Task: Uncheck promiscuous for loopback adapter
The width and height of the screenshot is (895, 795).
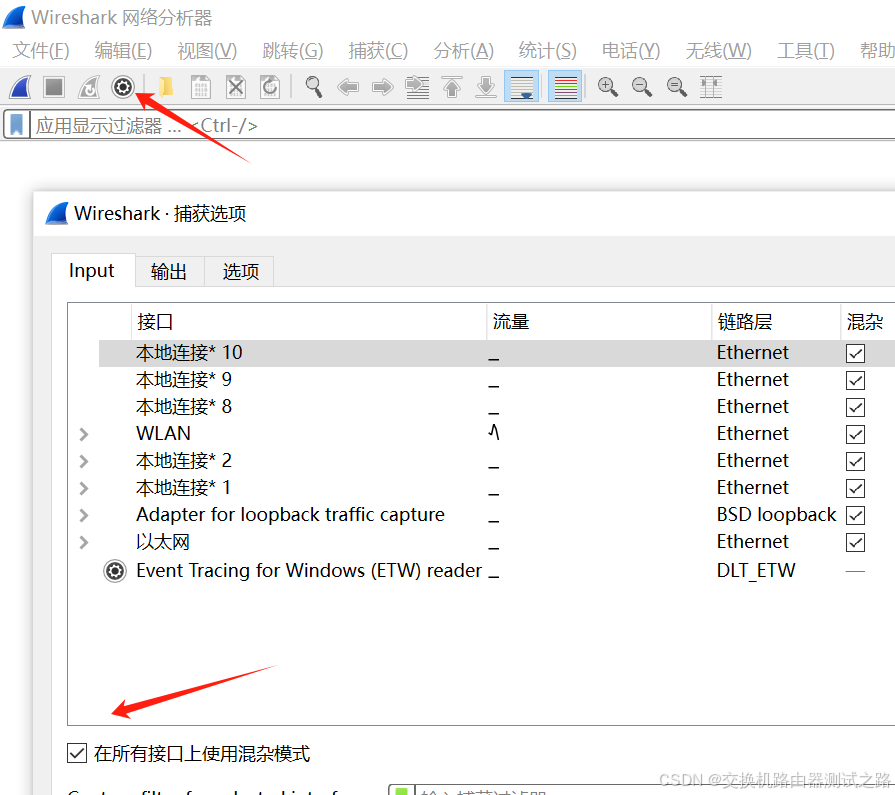Action: click(855, 515)
